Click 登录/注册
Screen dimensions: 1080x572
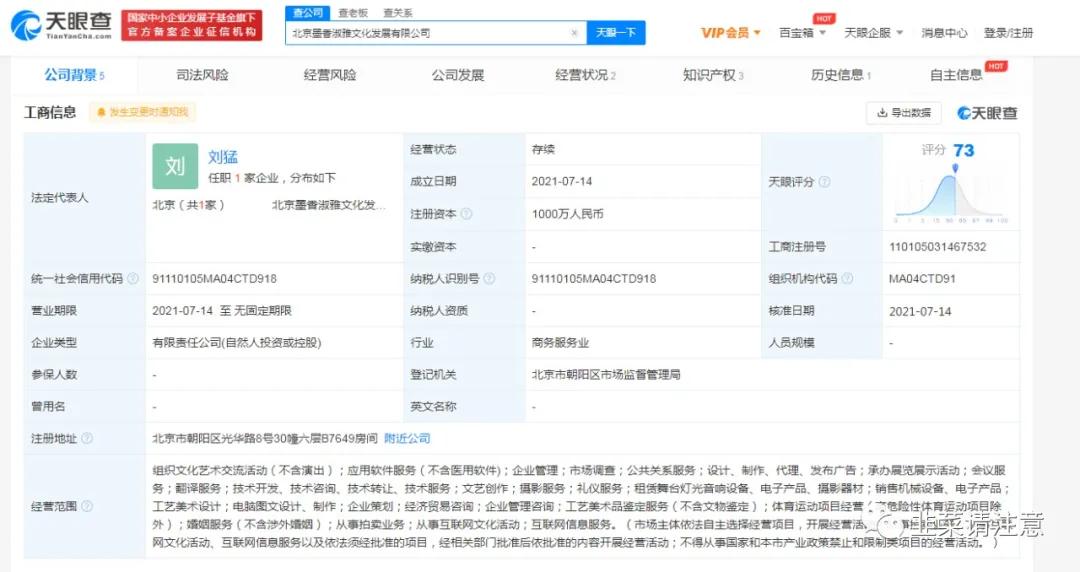click(x=1008, y=32)
